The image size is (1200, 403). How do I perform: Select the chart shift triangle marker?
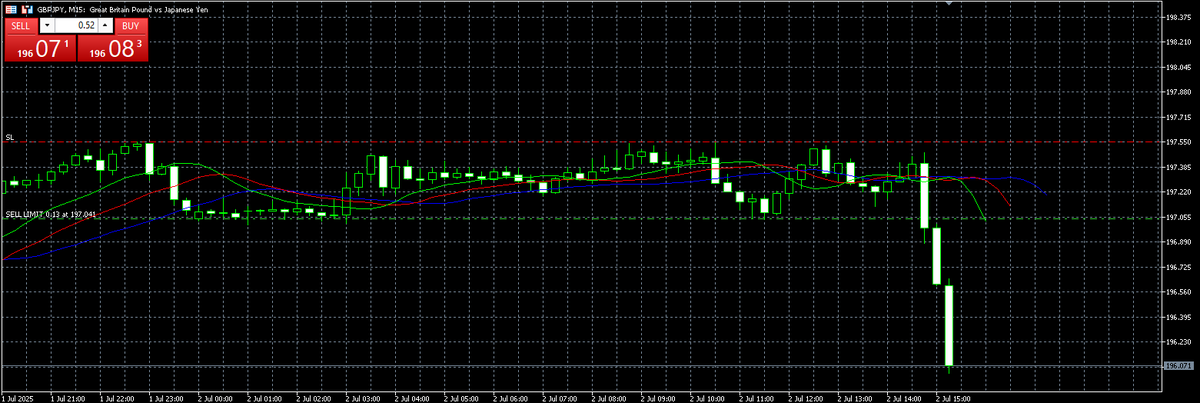(x=949, y=4)
